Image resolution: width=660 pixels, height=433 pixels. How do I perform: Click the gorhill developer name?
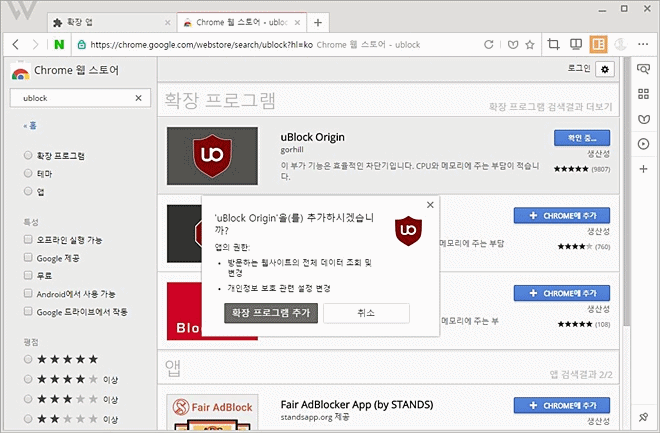292,150
